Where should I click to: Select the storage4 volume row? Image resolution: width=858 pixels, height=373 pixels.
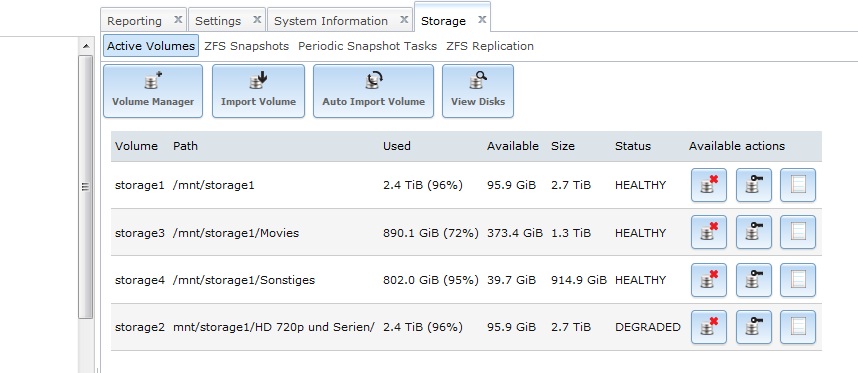[466, 280]
